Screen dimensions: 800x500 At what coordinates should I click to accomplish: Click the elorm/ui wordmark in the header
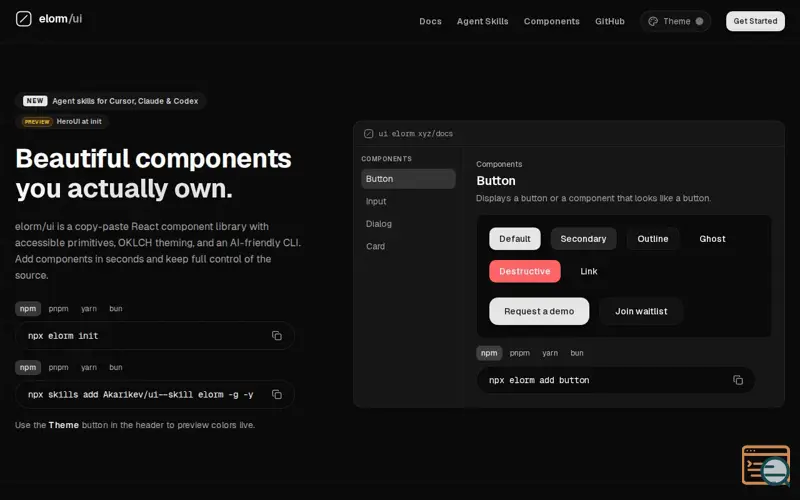[60, 19]
